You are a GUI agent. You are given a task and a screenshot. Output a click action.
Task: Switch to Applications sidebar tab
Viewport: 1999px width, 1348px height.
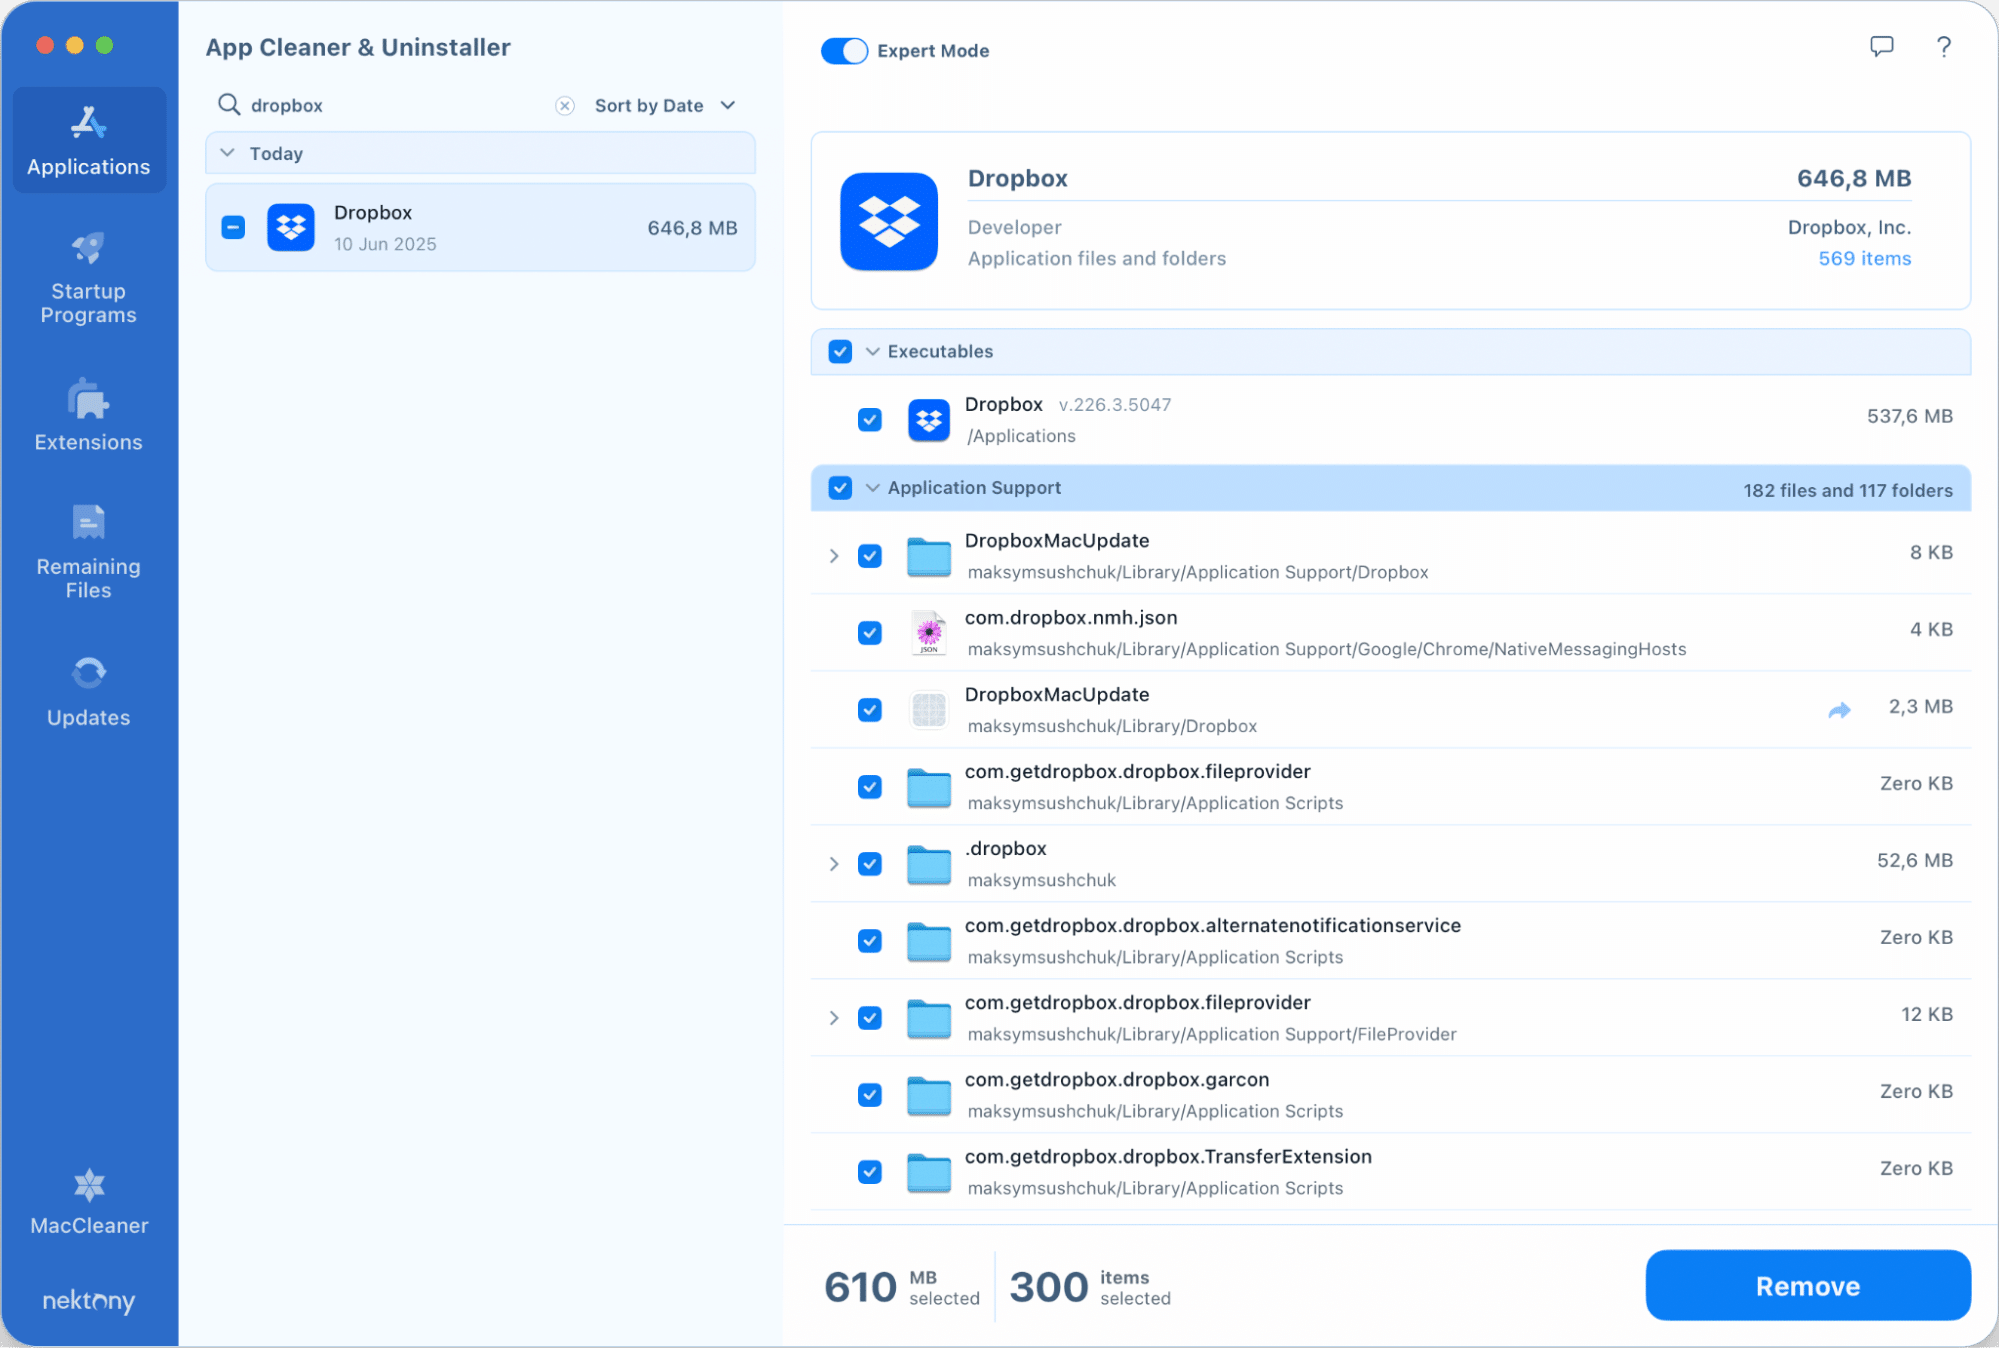(x=88, y=141)
